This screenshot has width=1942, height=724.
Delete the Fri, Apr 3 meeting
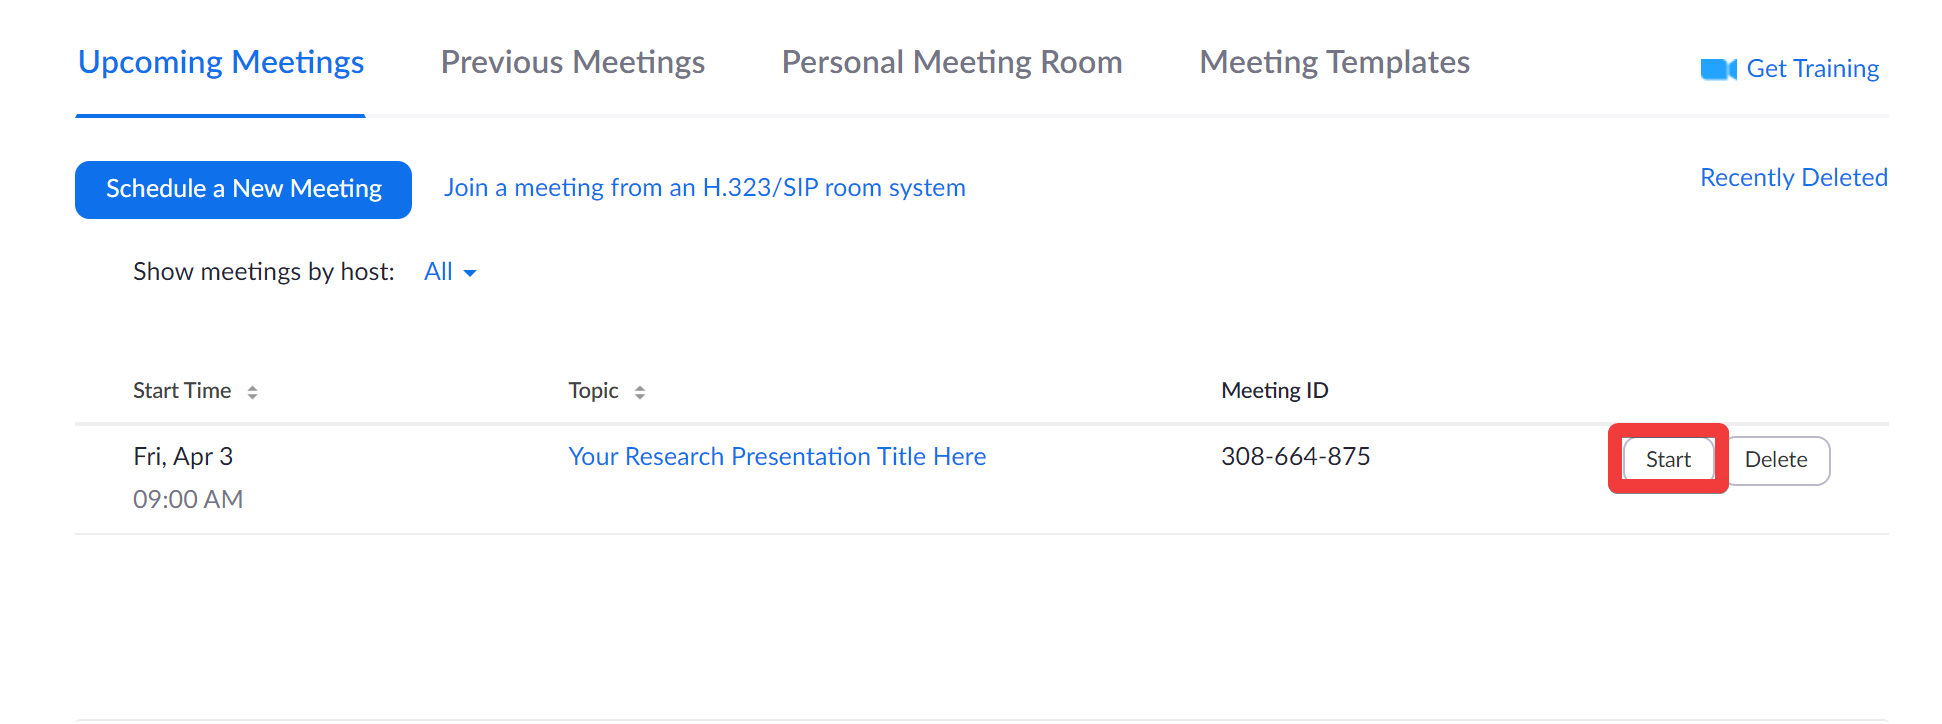coord(1777,460)
